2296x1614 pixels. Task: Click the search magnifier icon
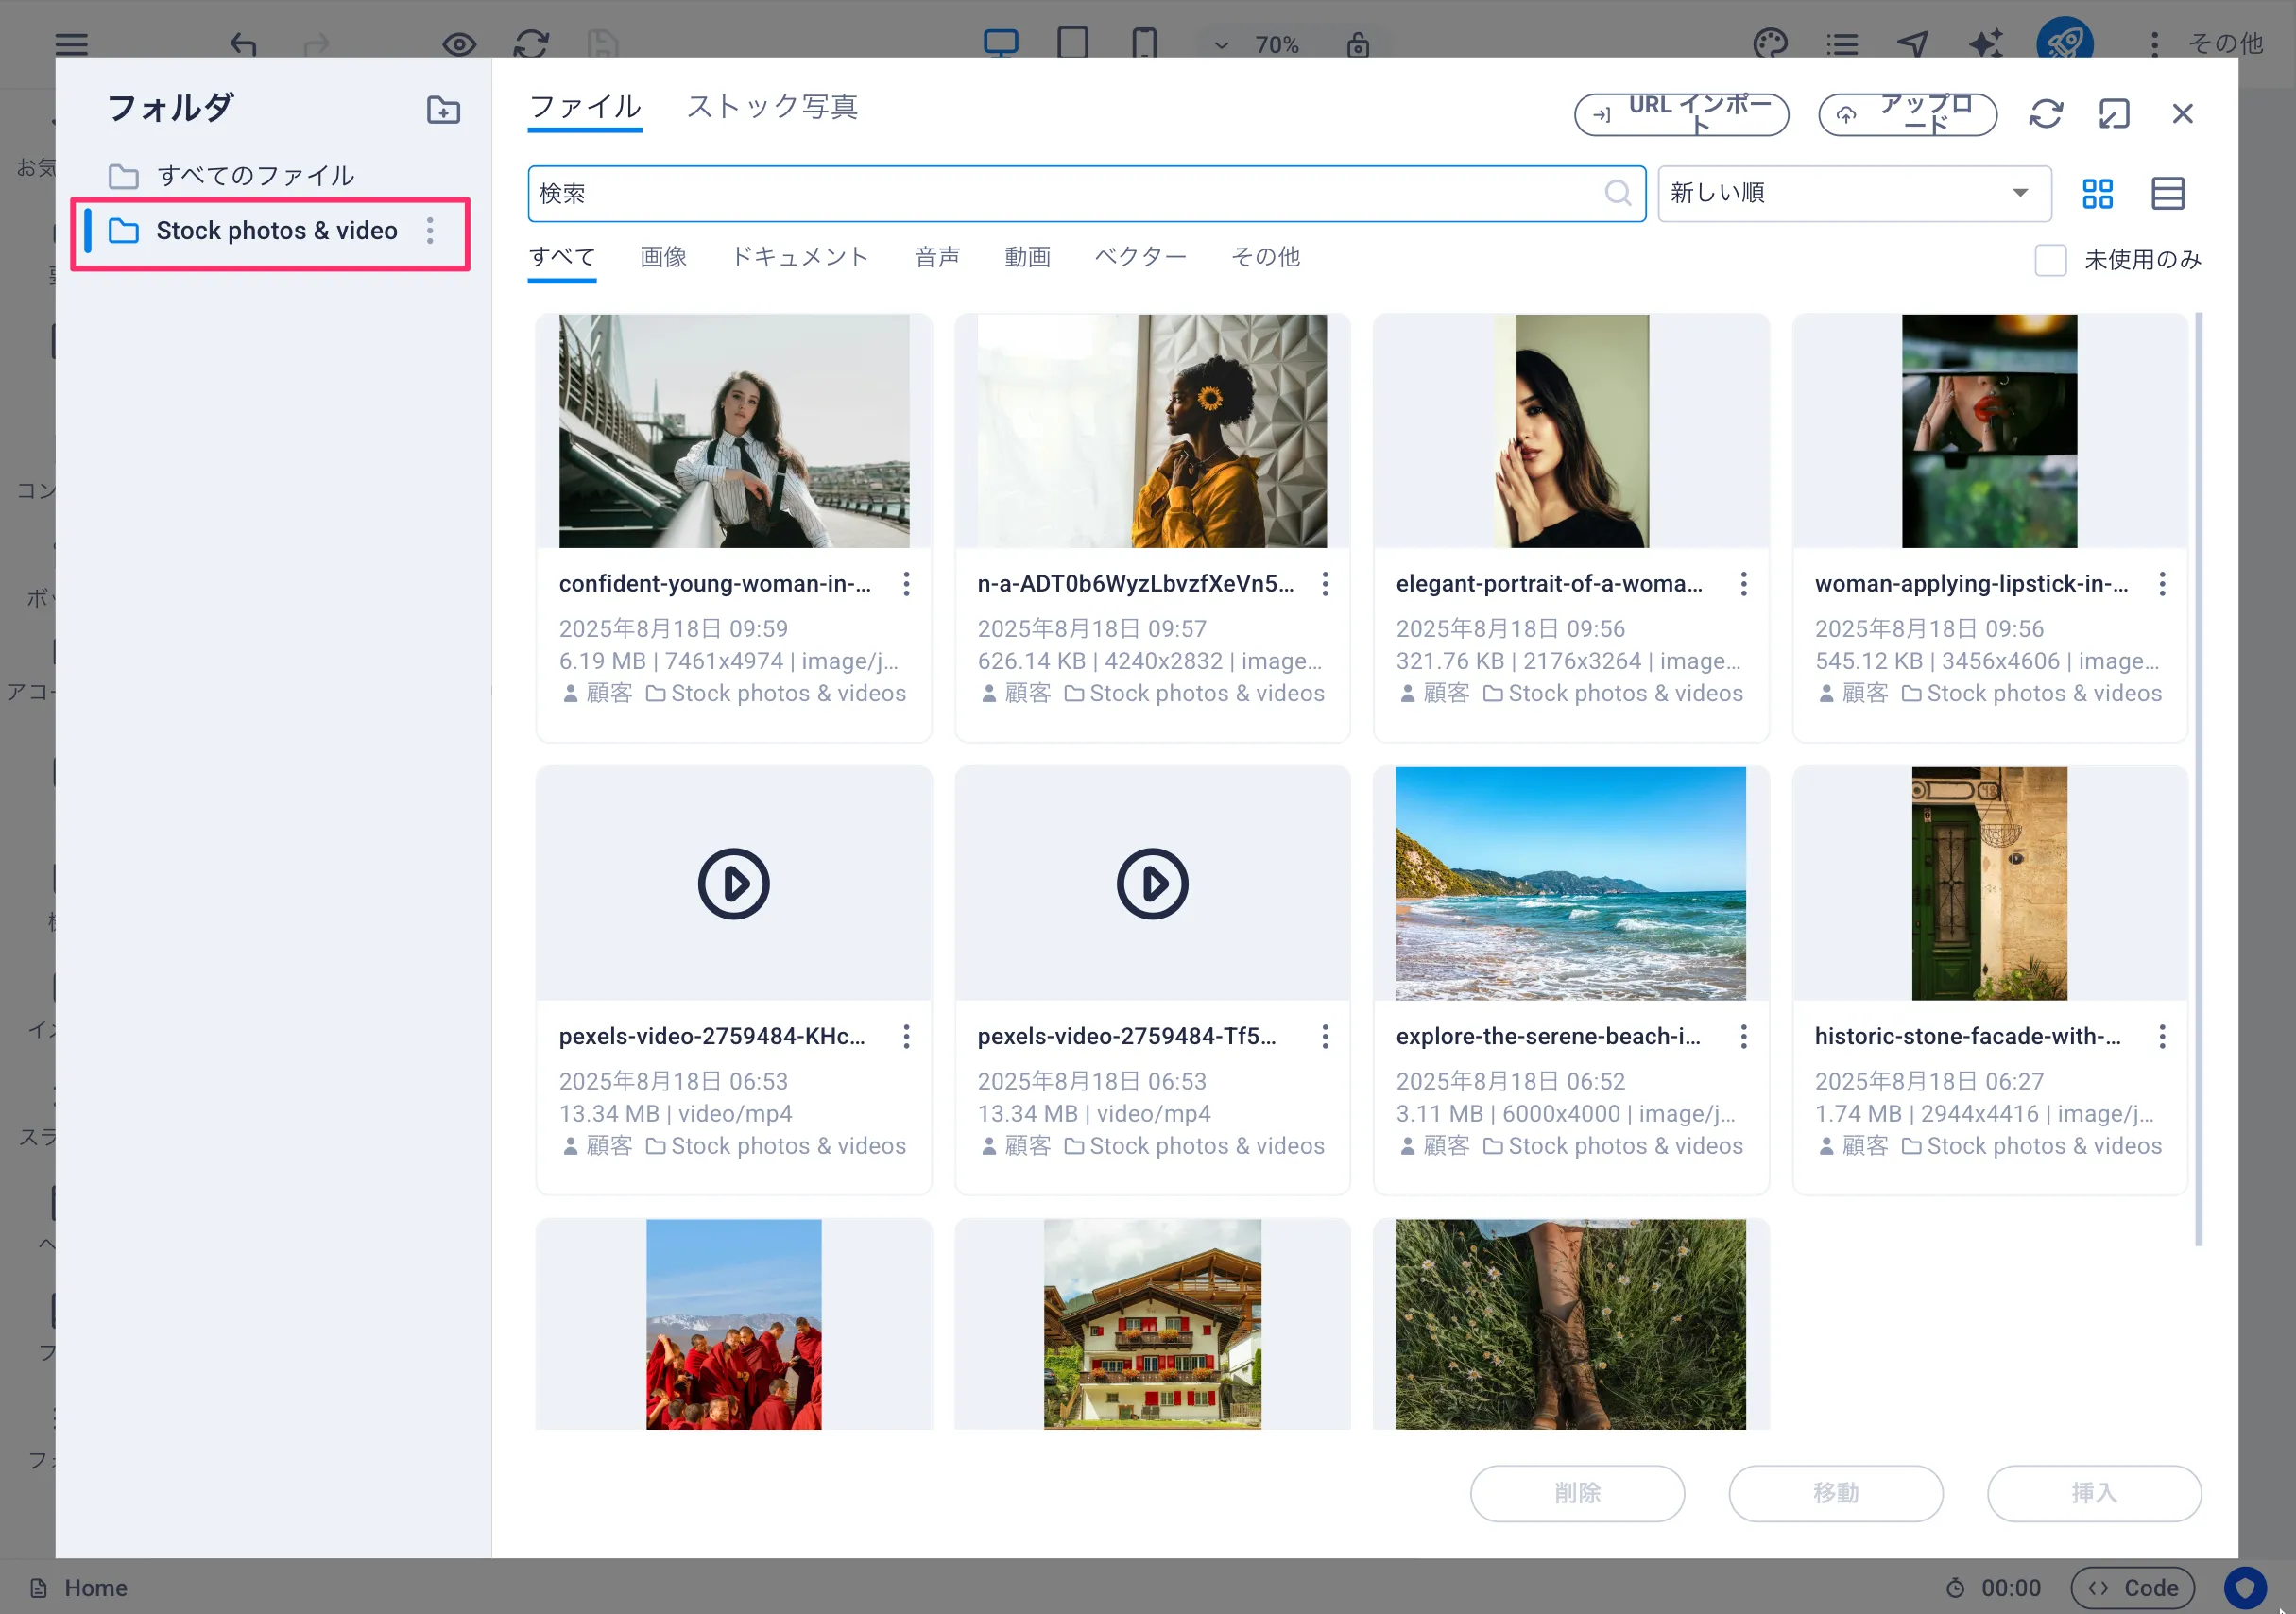pos(1617,193)
